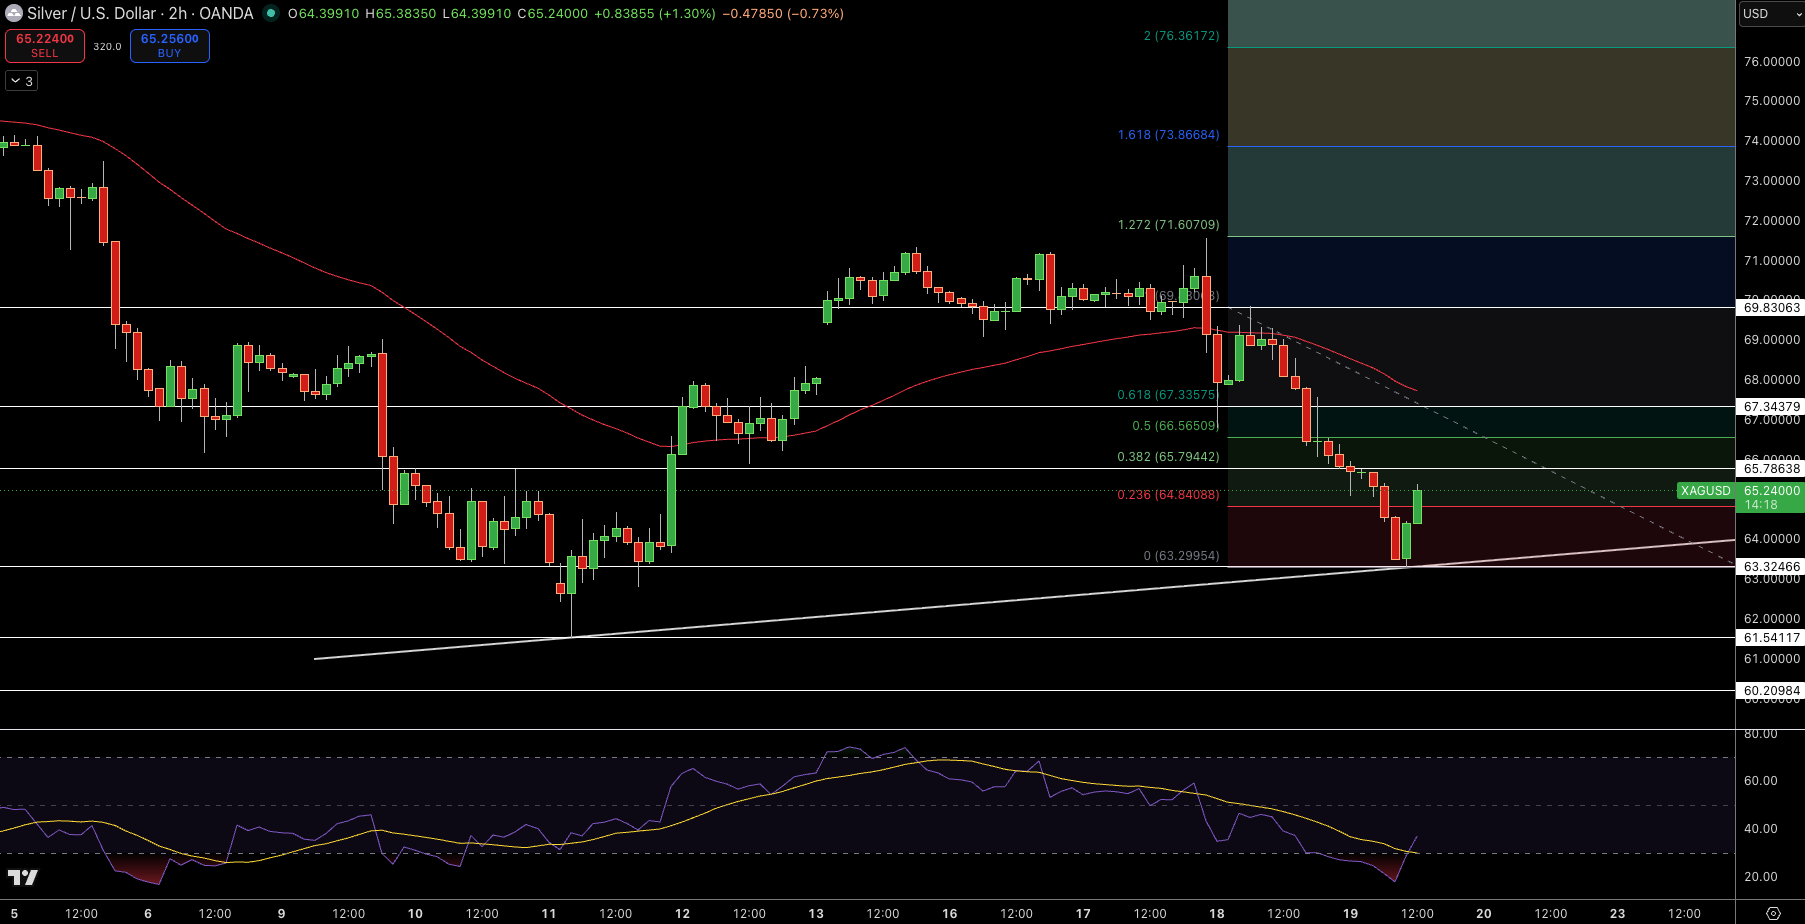Click the 76.00000 price axis label

pyautogui.click(x=1771, y=61)
